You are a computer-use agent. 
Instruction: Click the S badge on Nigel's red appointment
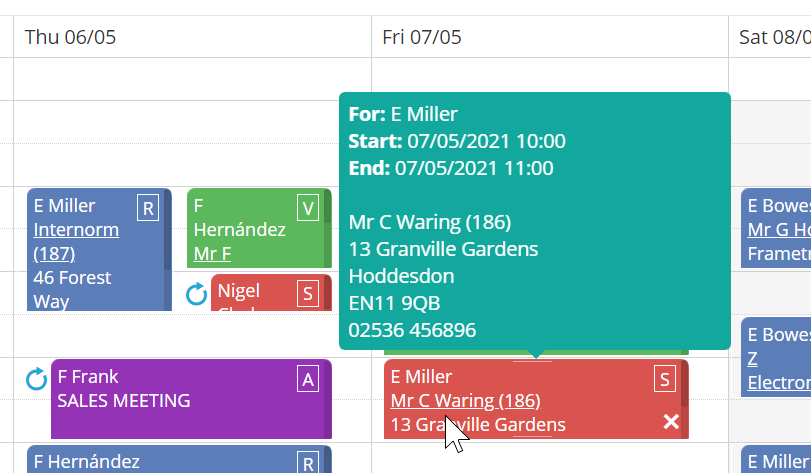(x=308, y=293)
